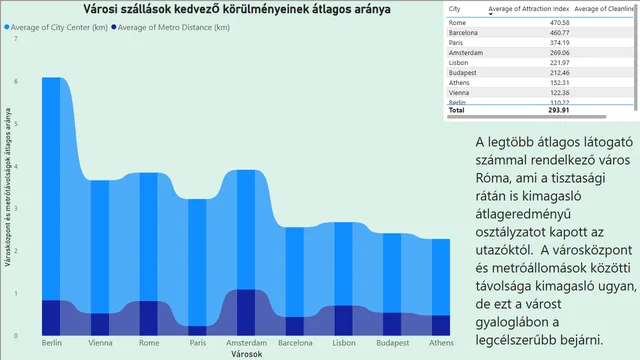Click the chart title 'Városi szállások kedvező...'
Screen dimensions: 640x360
click(x=237, y=9)
